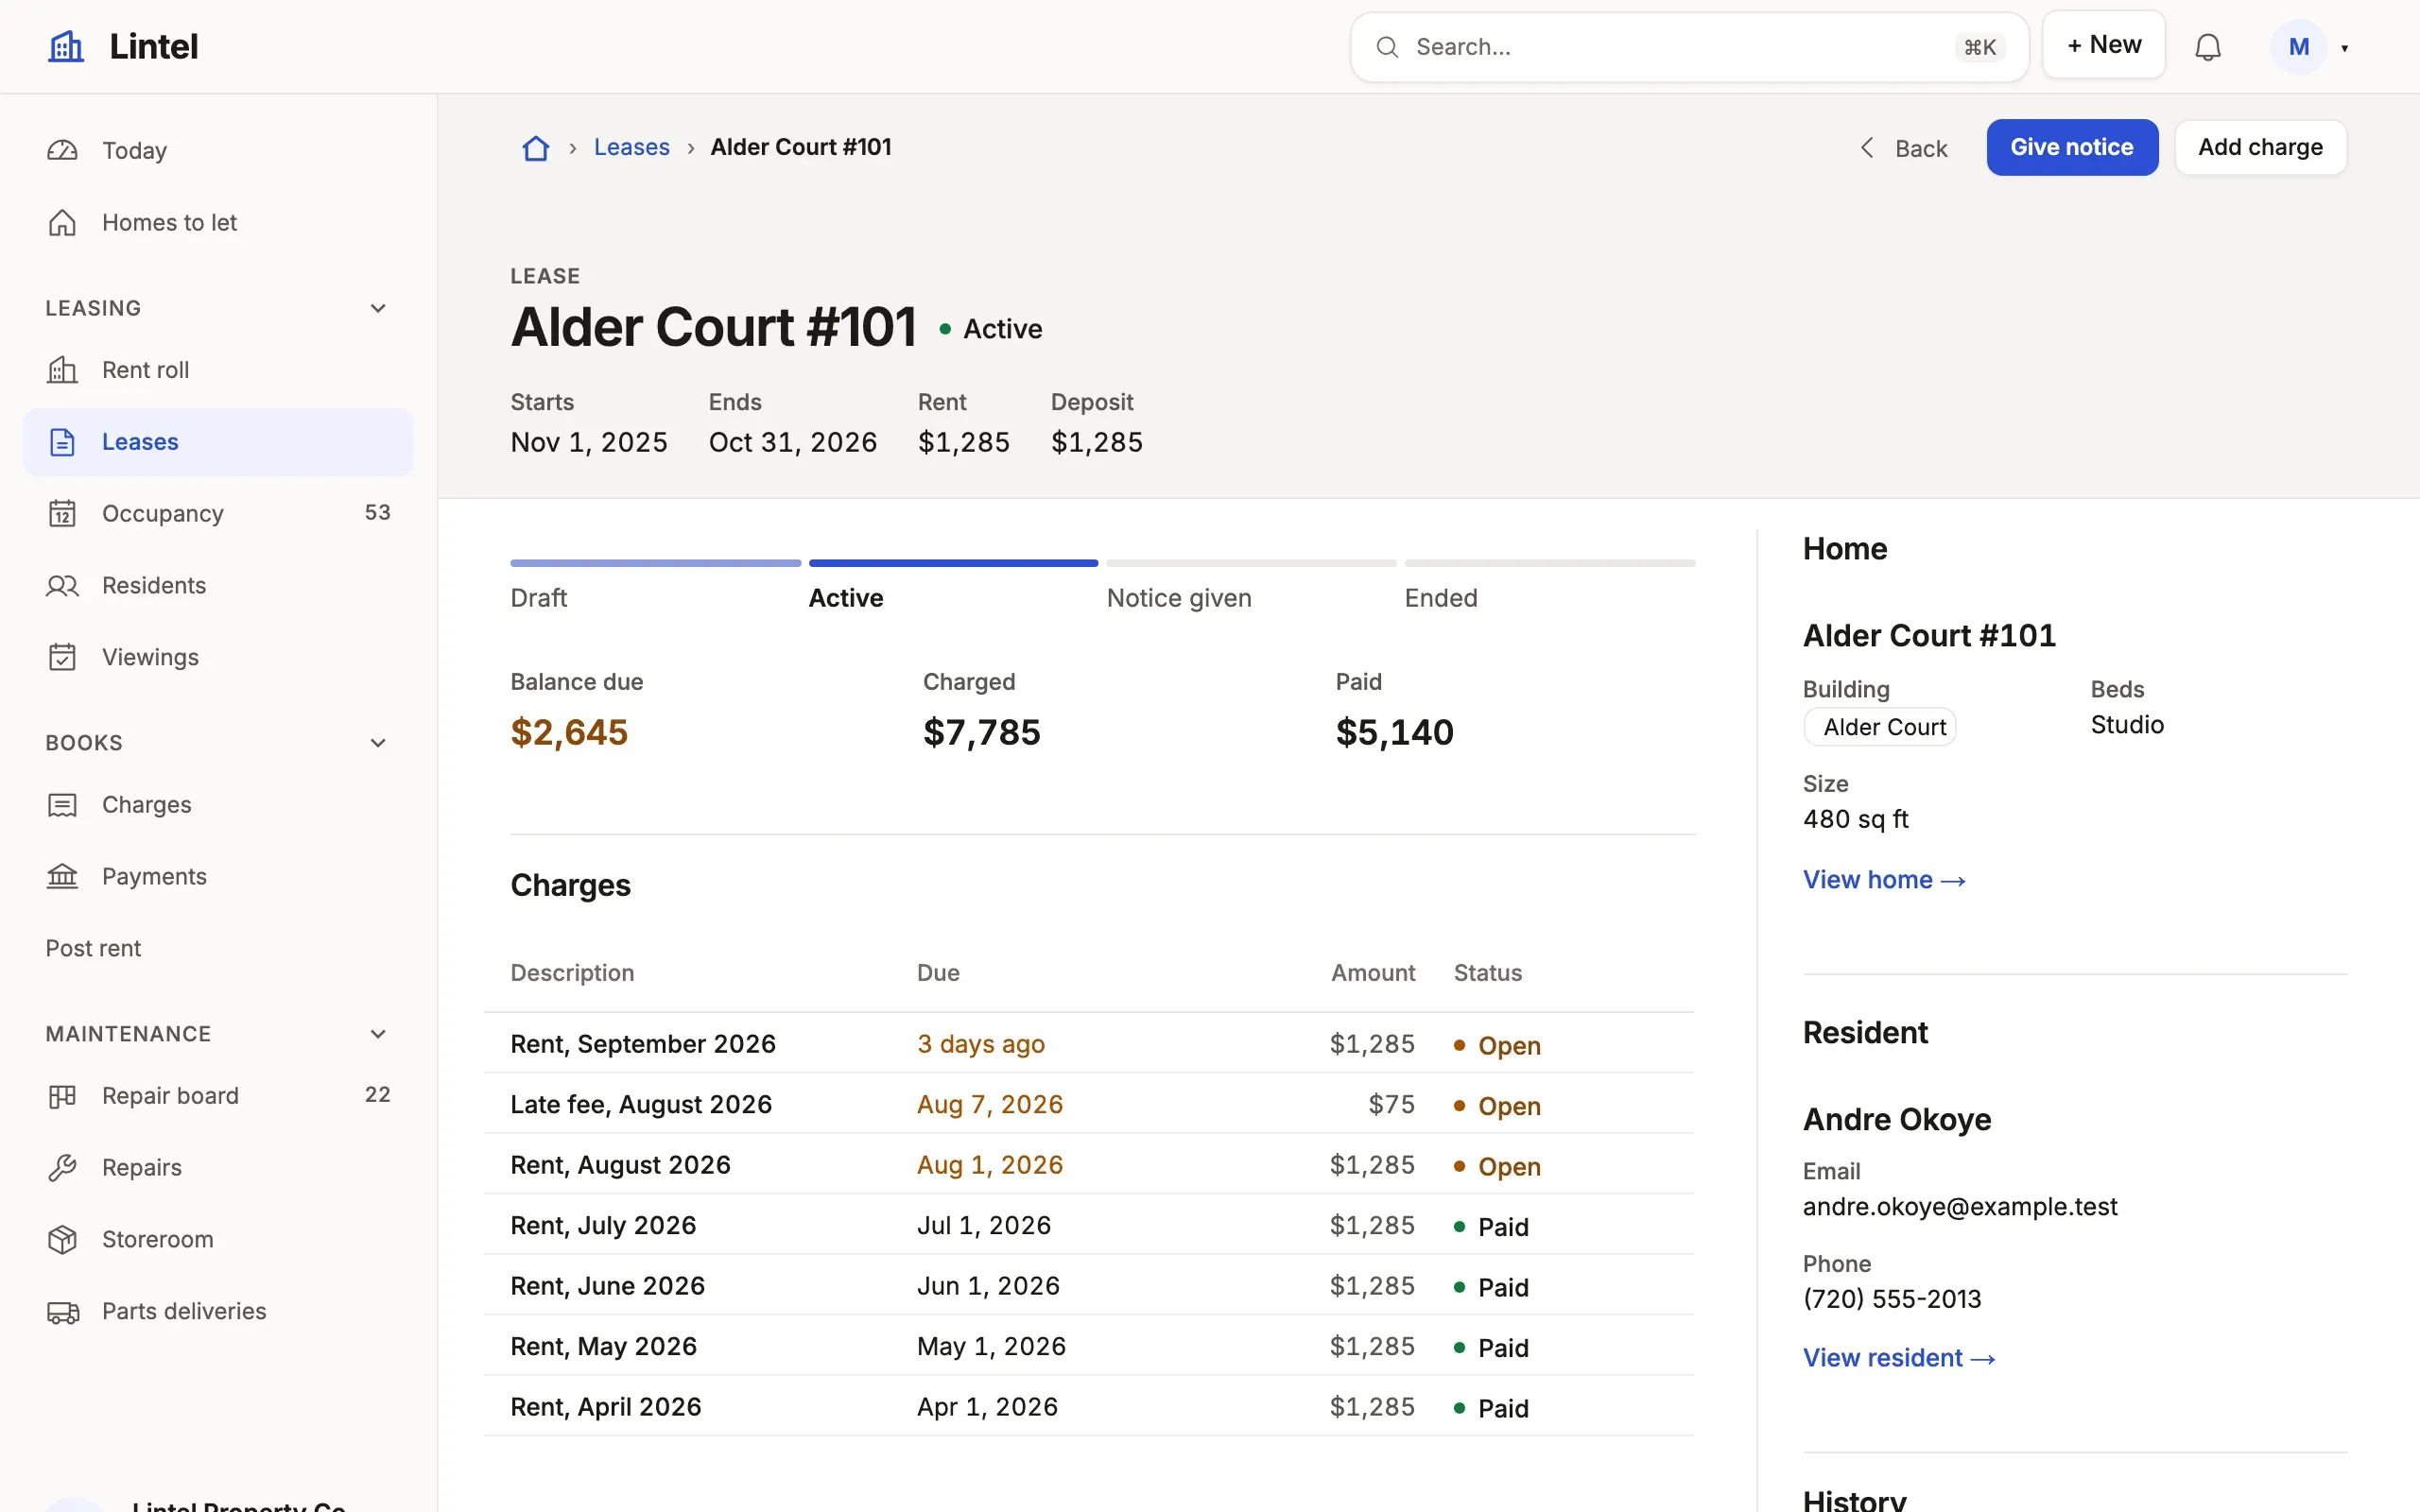The height and width of the screenshot is (1512, 2420).
Task: Open the account menu caret
Action: (x=2344, y=48)
